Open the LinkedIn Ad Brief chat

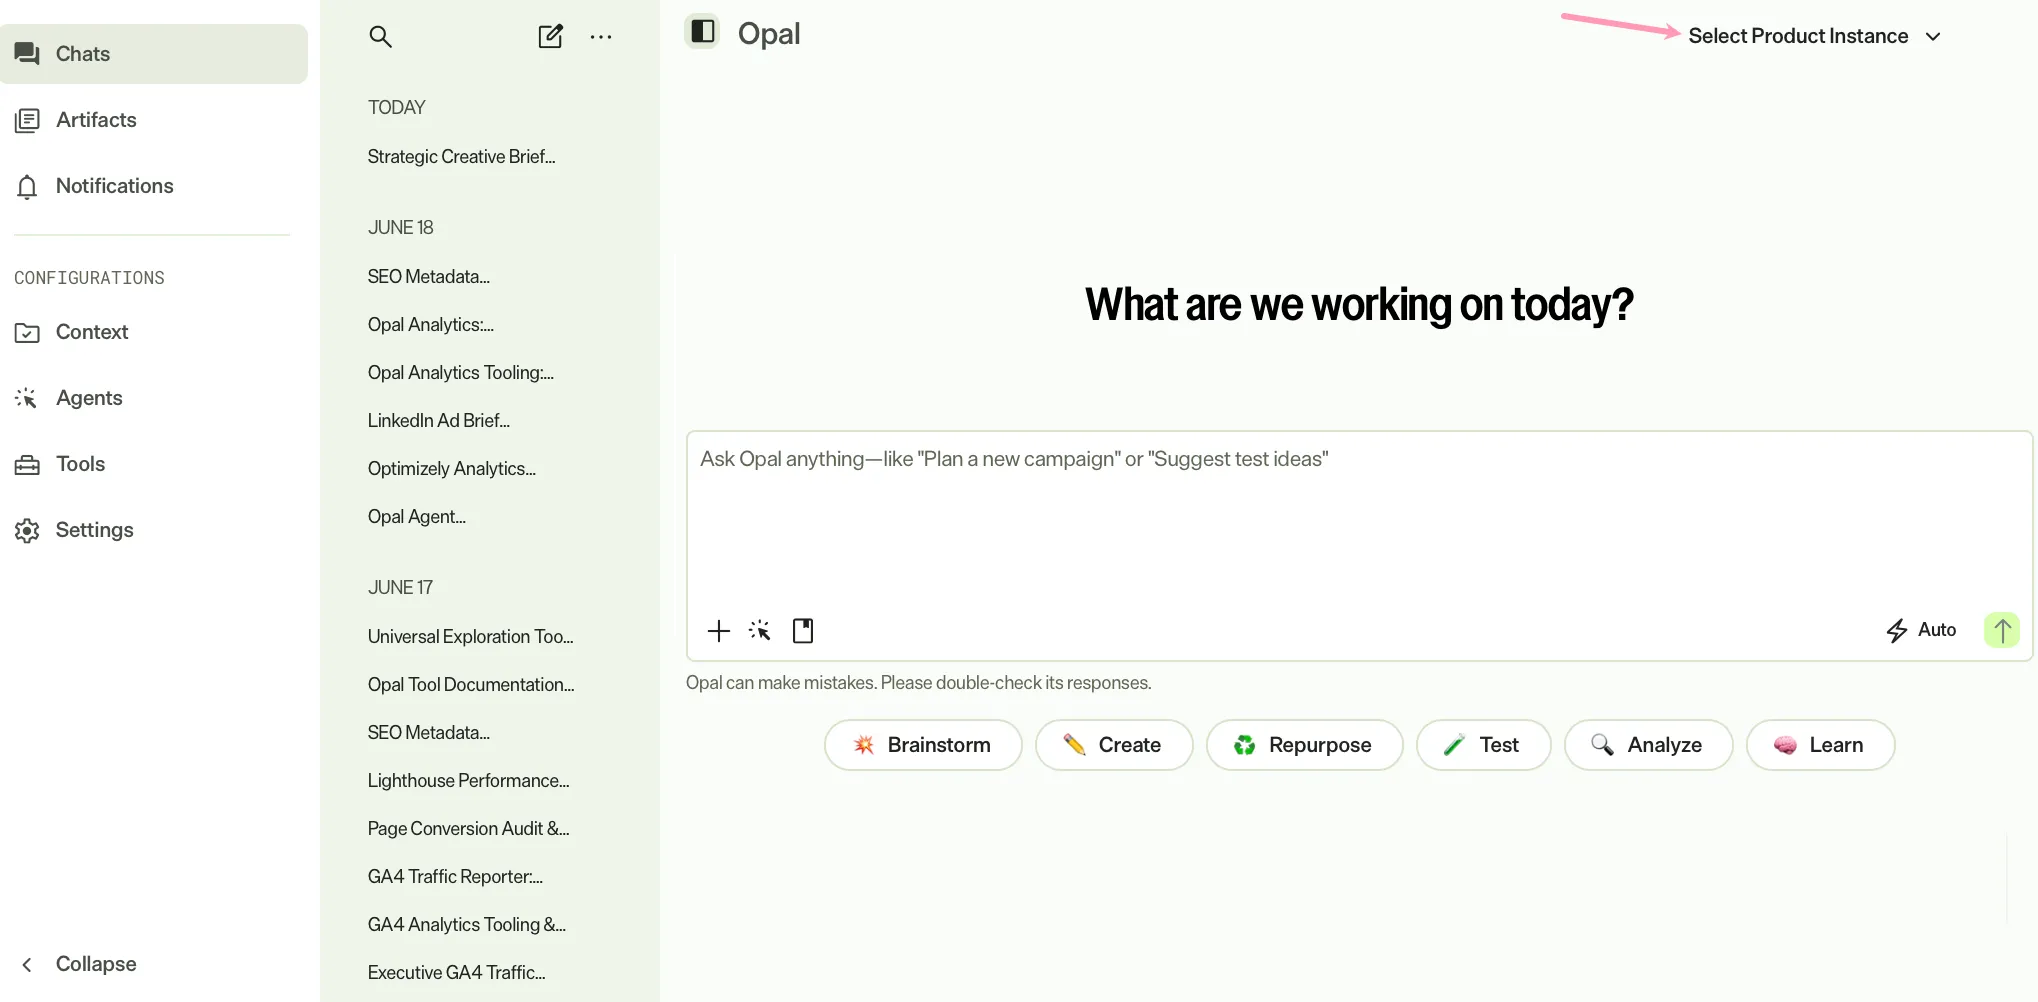[439, 421]
